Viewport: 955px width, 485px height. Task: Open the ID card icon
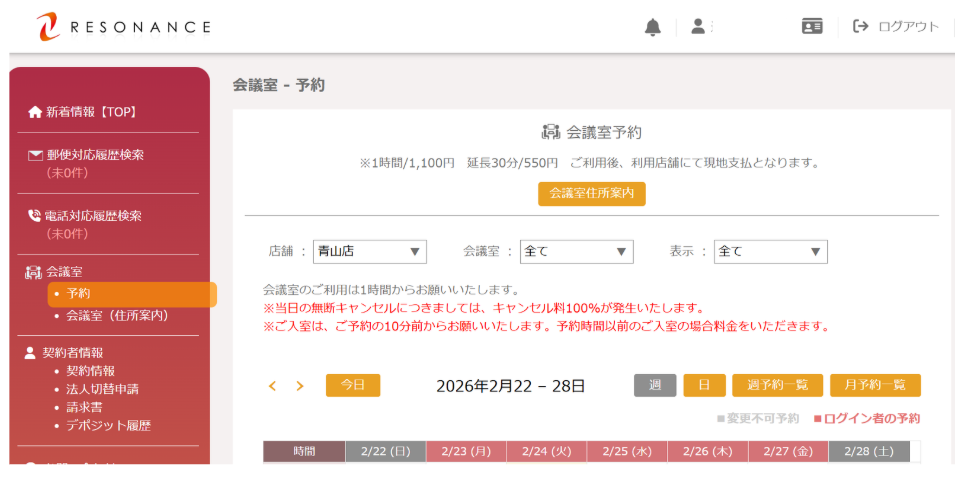[812, 26]
